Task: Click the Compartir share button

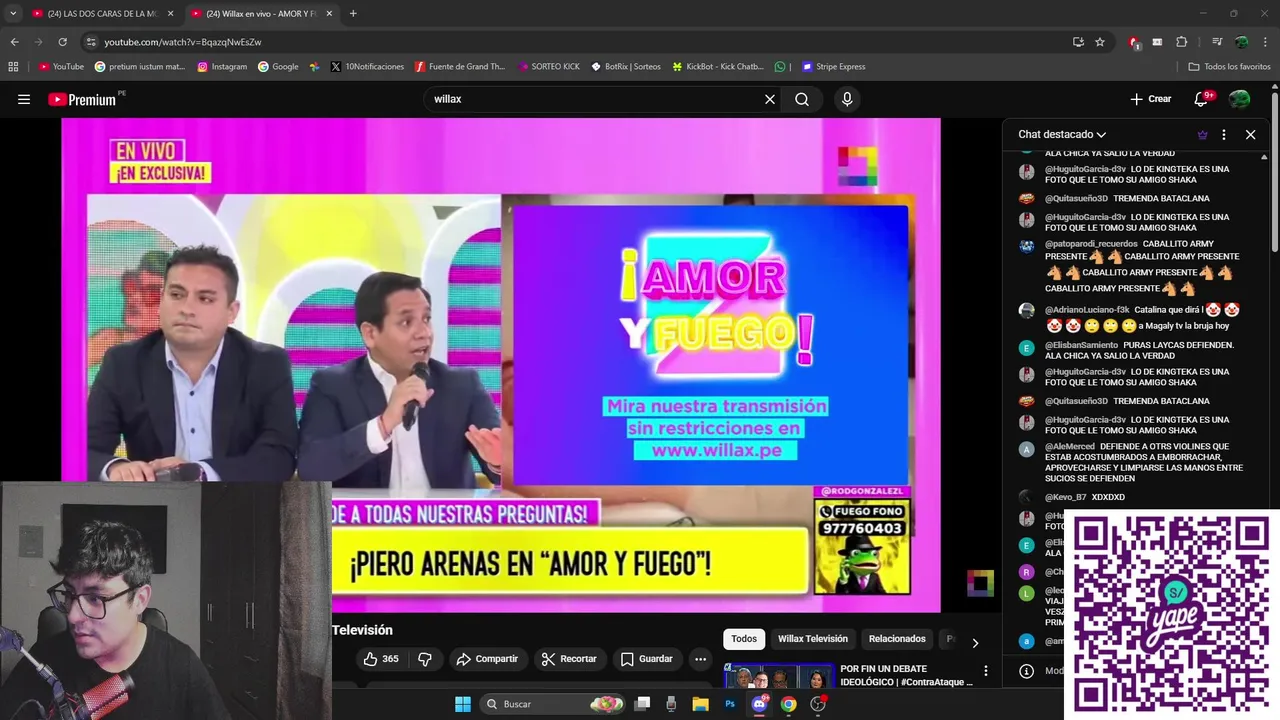Action: click(x=487, y=659)
